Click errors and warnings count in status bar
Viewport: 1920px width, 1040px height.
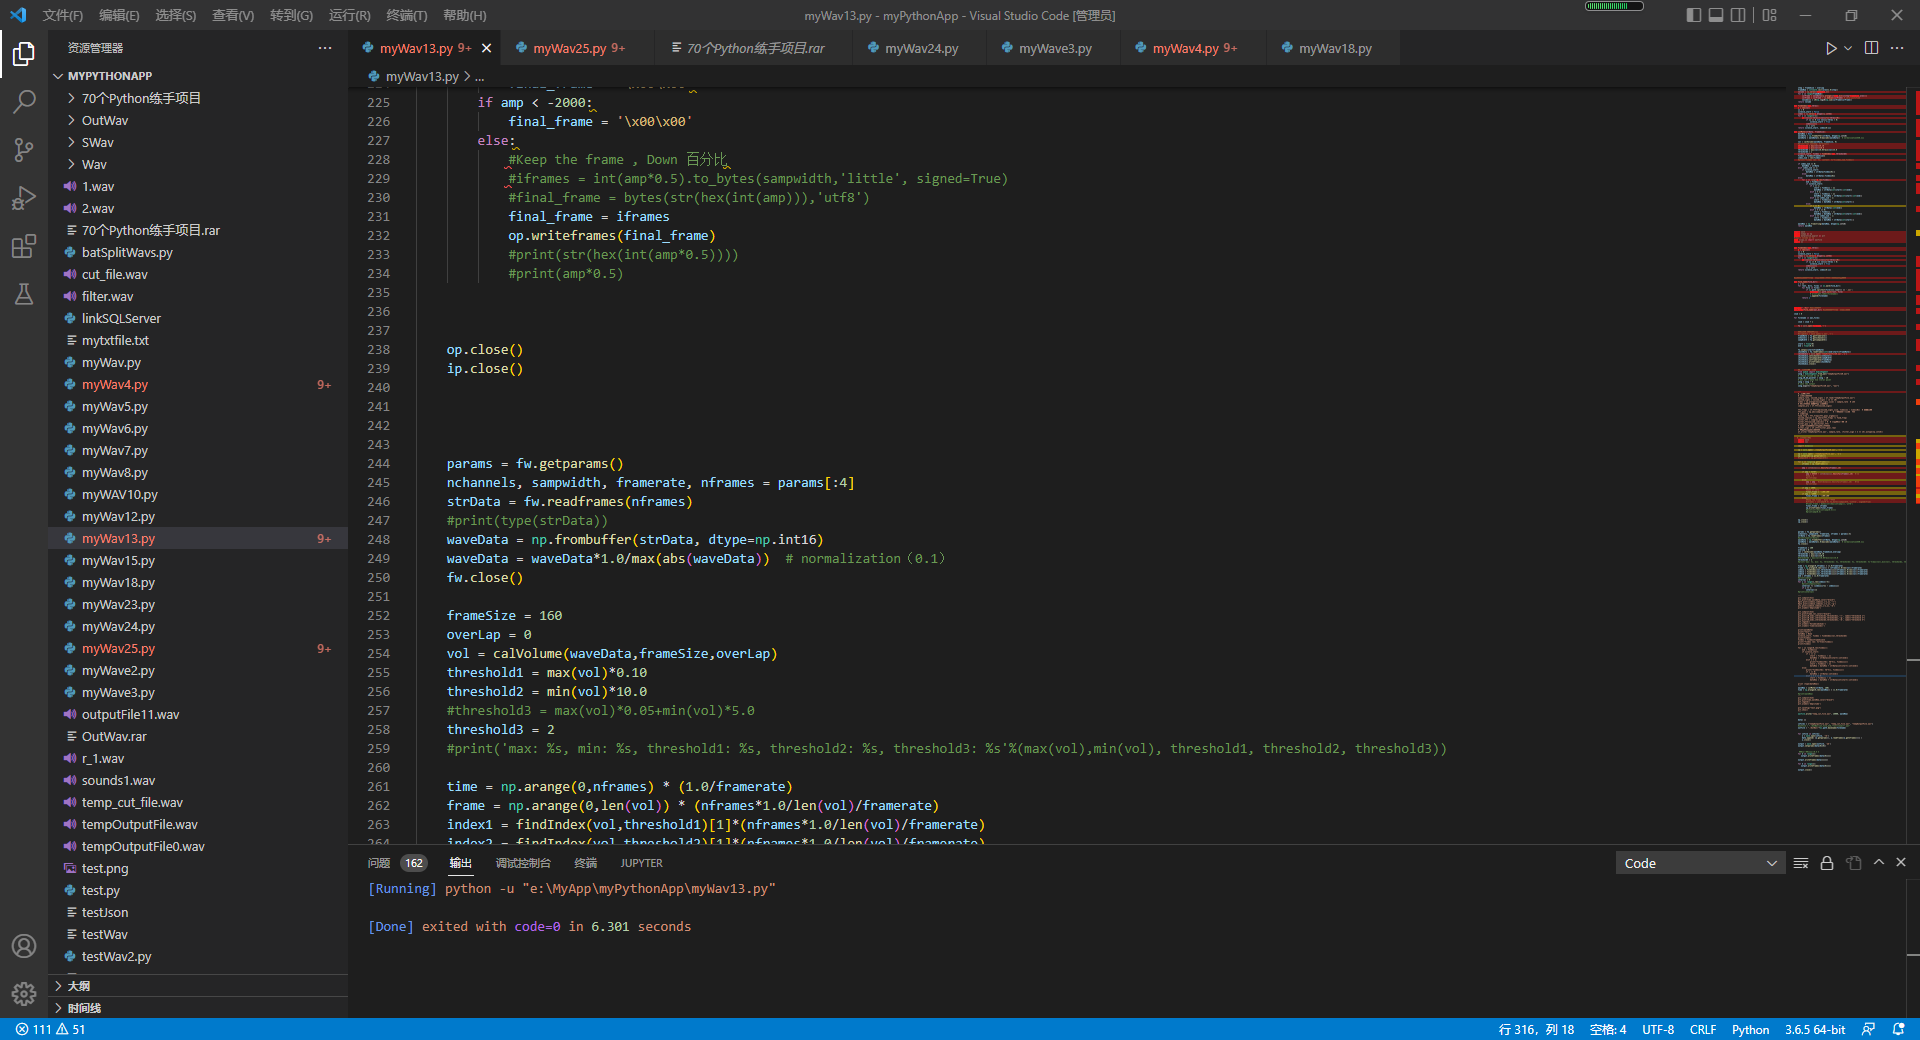[x=50, y=1029]
